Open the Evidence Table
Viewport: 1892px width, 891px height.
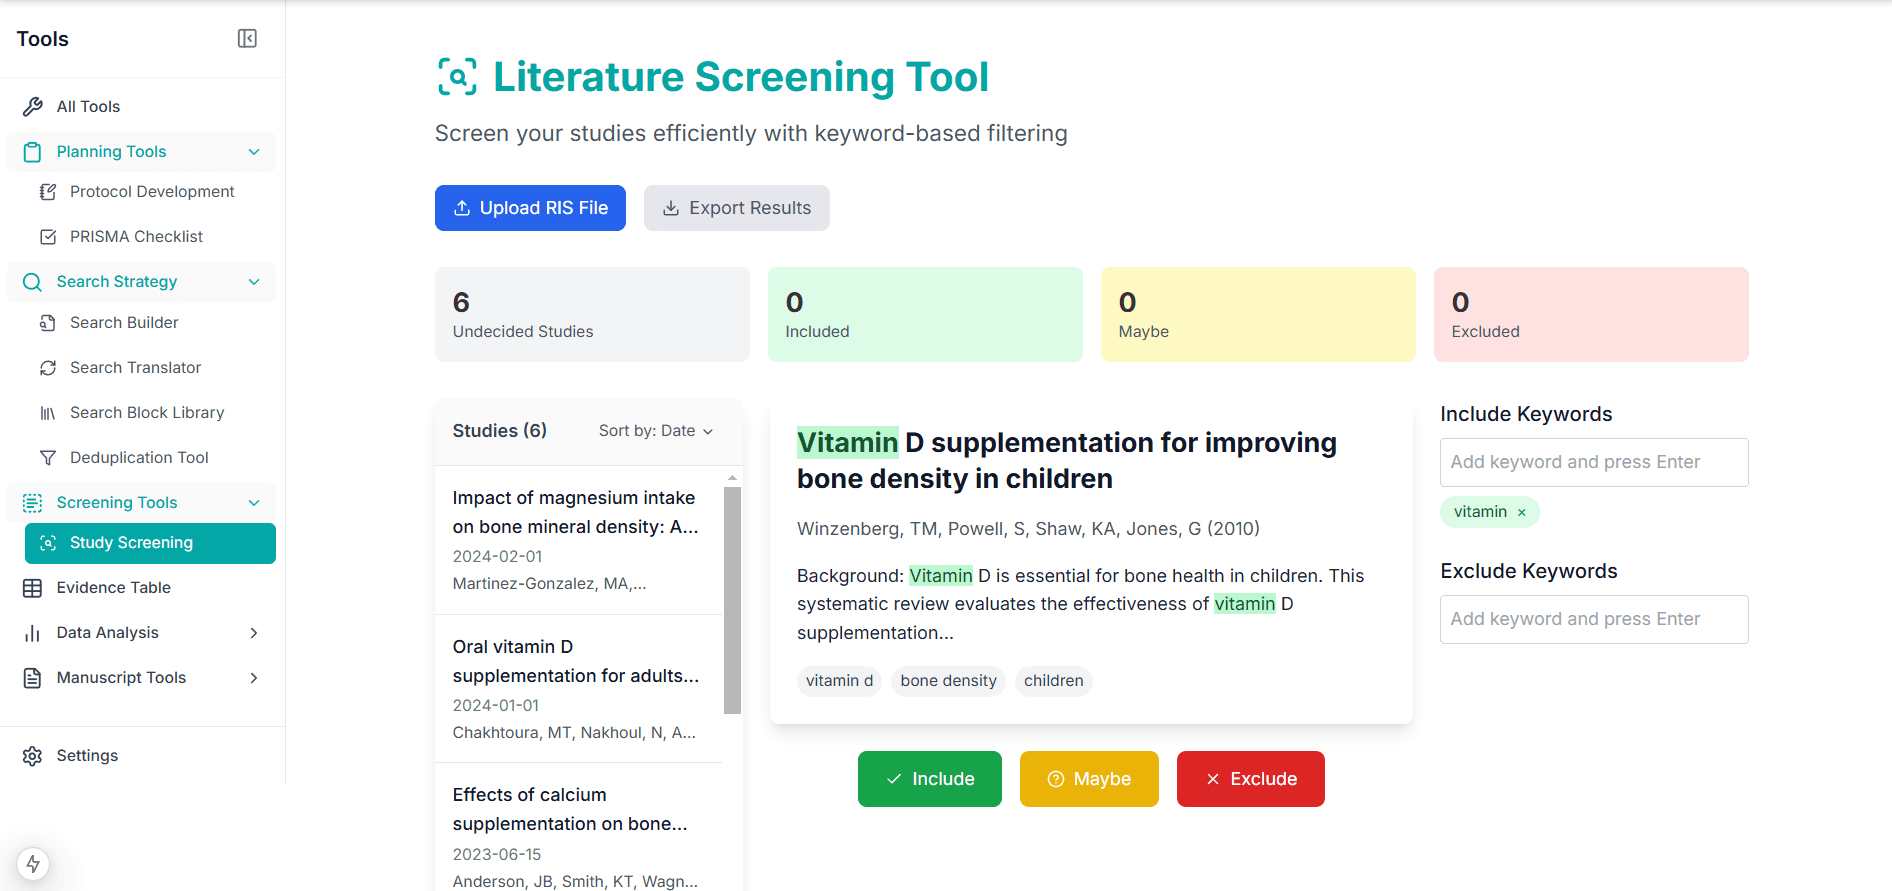113,588
